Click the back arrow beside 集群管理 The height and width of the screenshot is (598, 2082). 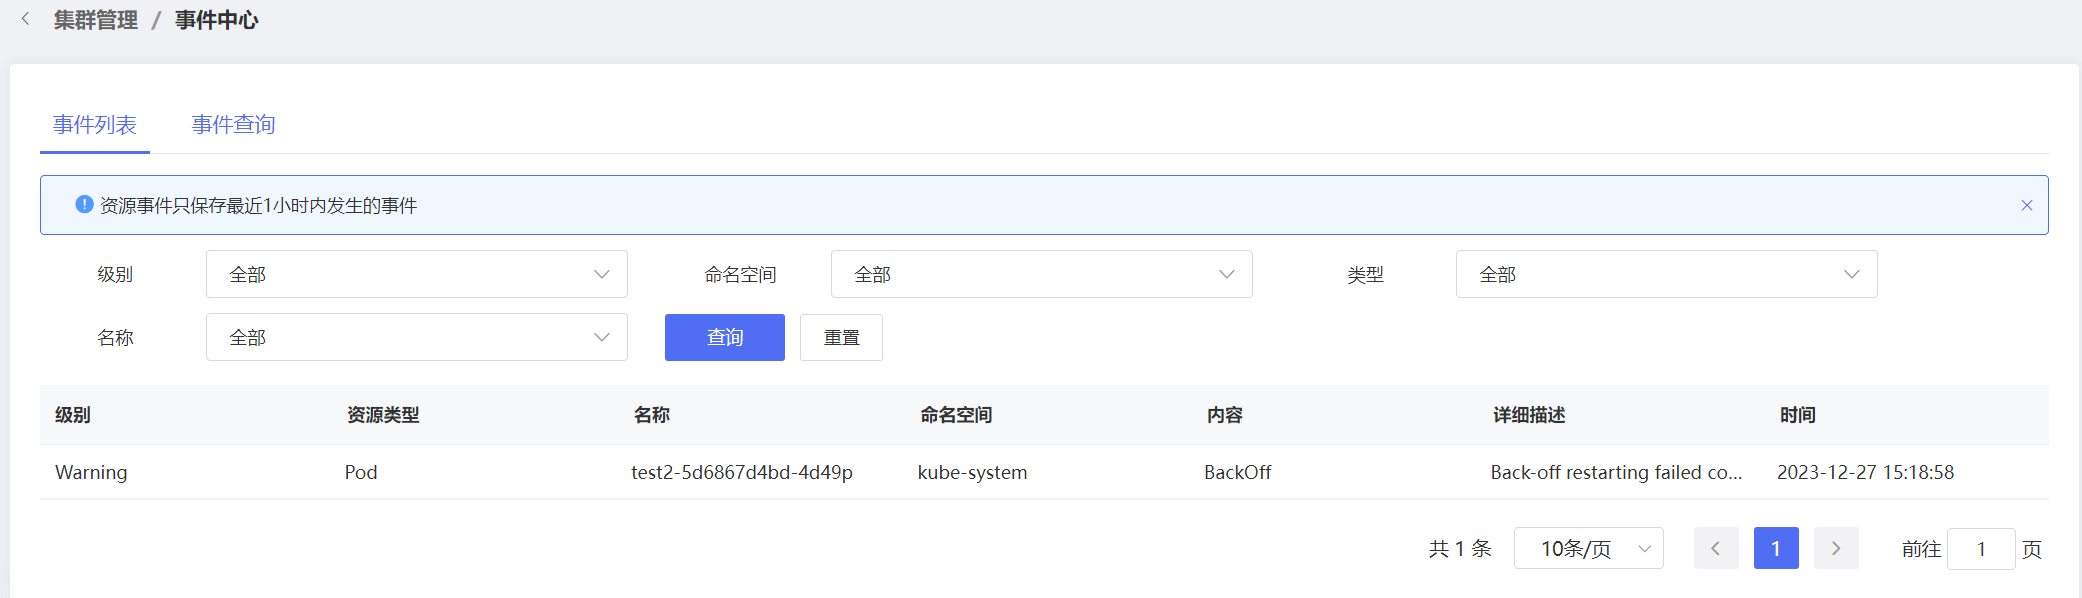click(26, 19)
